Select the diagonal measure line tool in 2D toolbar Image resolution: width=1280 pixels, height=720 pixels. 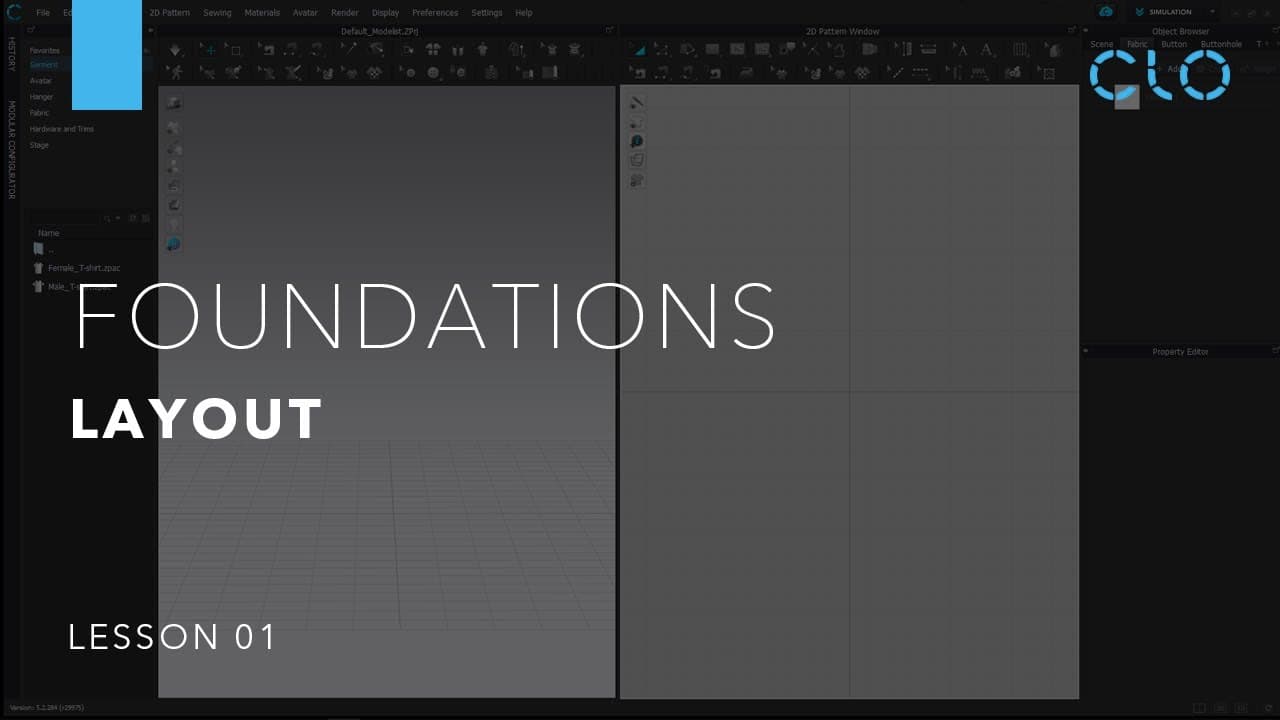[x=897, y=72]
